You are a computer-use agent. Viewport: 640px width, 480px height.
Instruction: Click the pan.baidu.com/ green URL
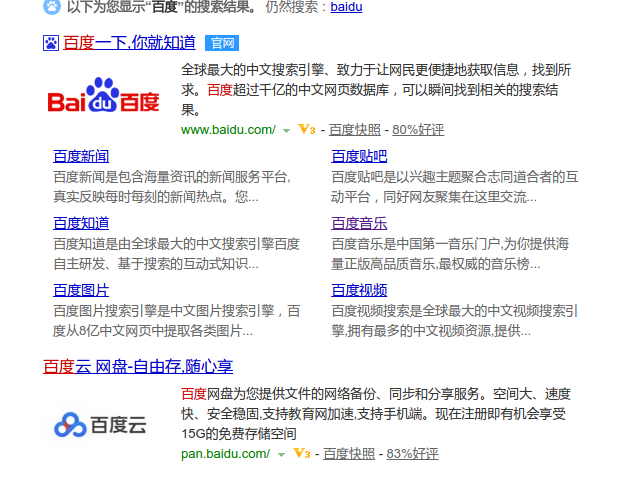point(225,454)
